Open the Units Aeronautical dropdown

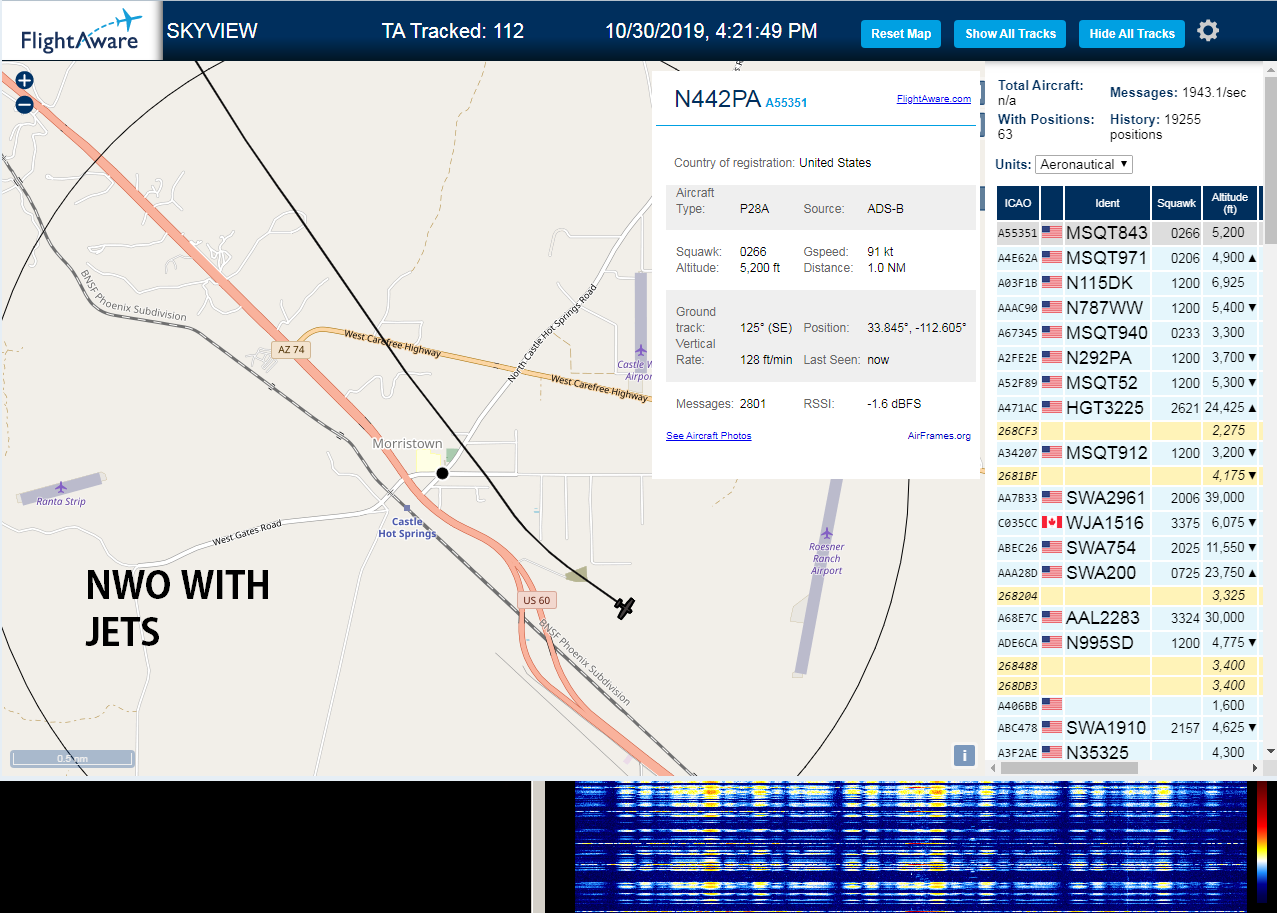pyautogui.click(x=1084, y=164)
